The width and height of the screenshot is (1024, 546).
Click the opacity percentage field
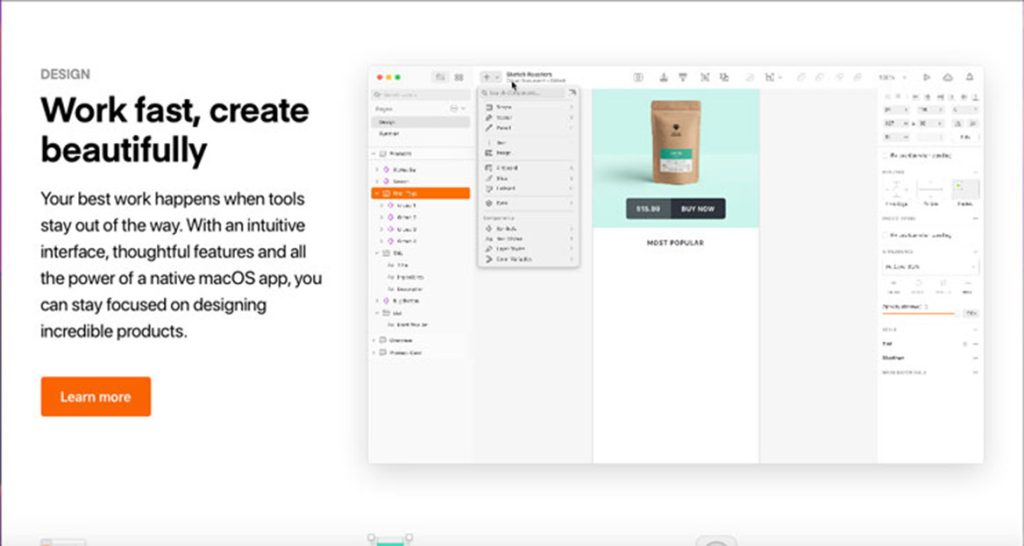click(x=971, y=313)
